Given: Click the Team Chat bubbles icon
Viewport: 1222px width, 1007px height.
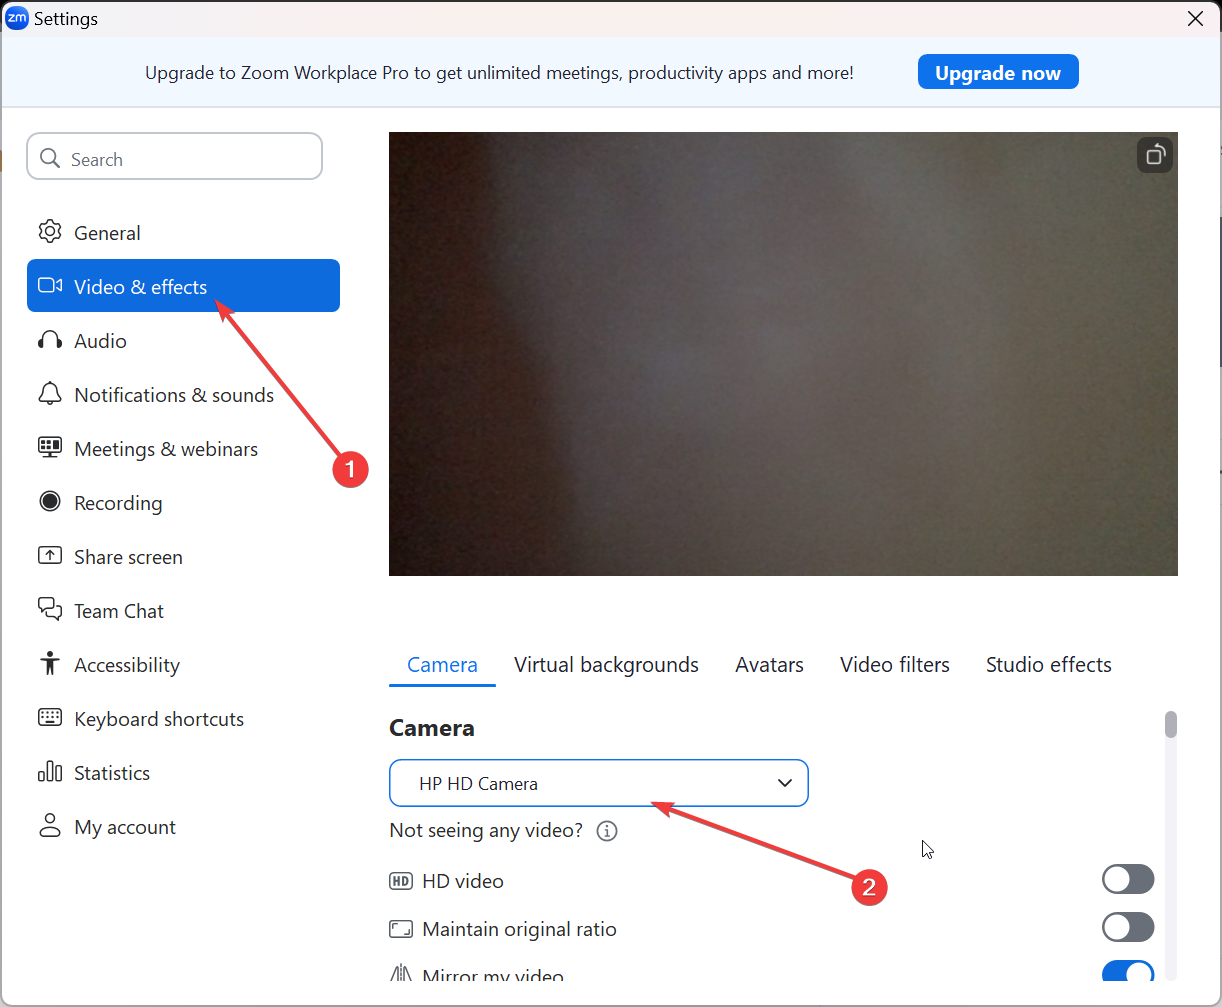Looking at the screenshot, I should pyautogui.click(x=50, y=610).
